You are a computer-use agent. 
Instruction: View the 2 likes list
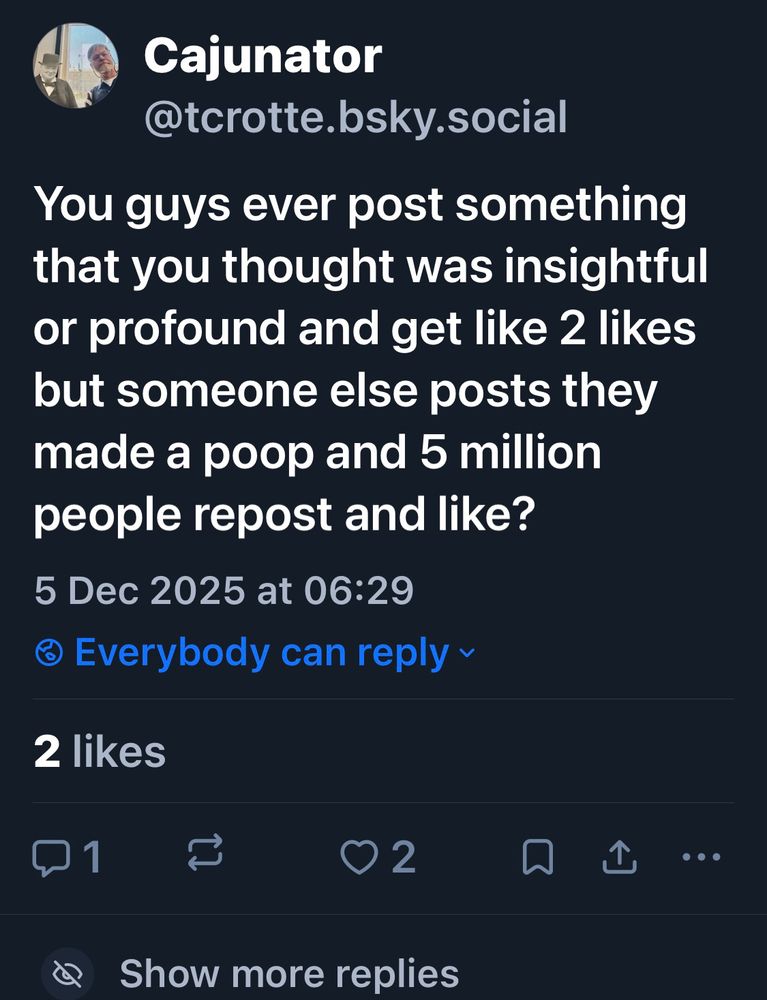[x=99, y=751]
